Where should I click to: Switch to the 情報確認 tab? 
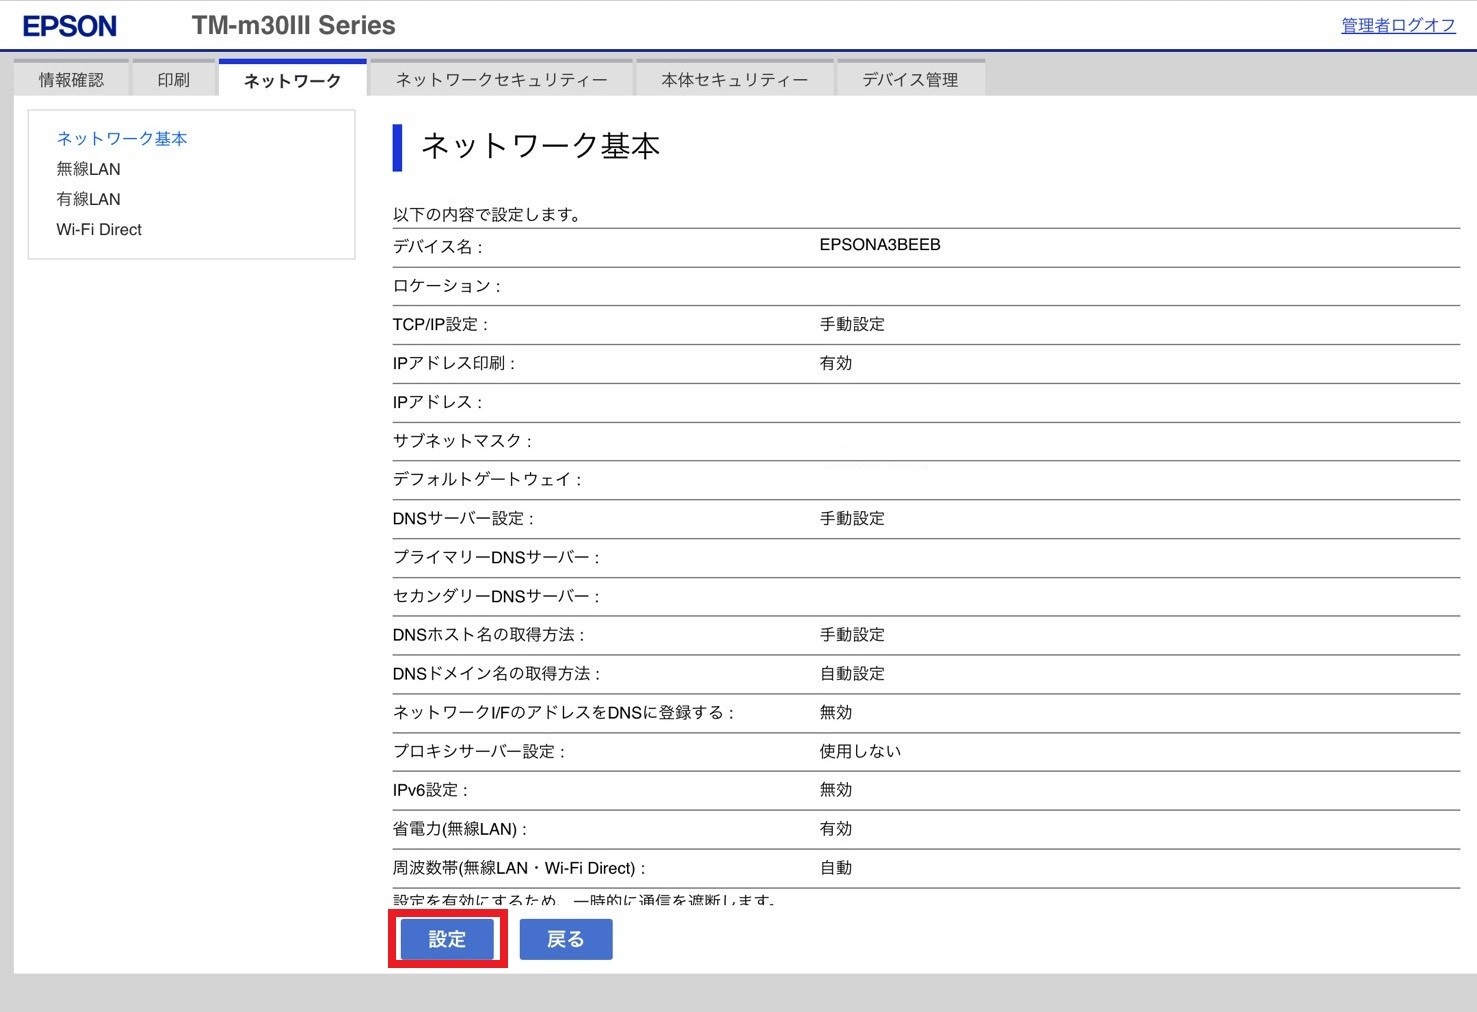pos(71,80)
